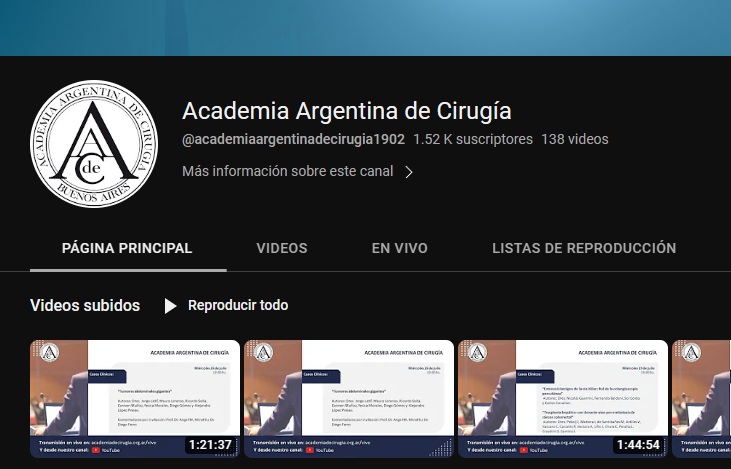Click the 138 videos count
Screen dimensions: 731x469
point(574,139)
